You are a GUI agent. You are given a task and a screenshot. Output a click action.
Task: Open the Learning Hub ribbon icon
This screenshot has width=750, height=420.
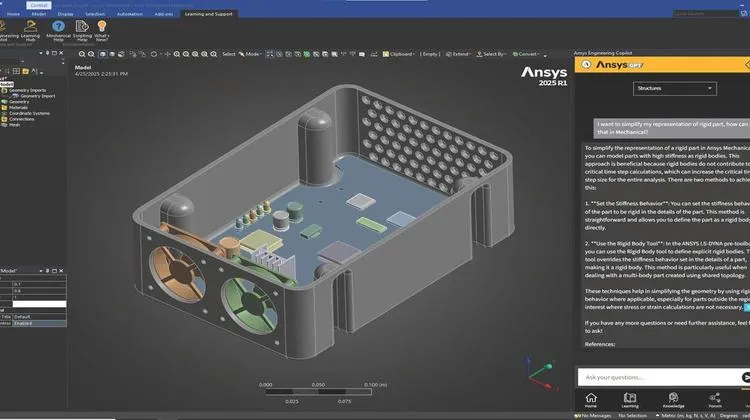pos(30,26)
